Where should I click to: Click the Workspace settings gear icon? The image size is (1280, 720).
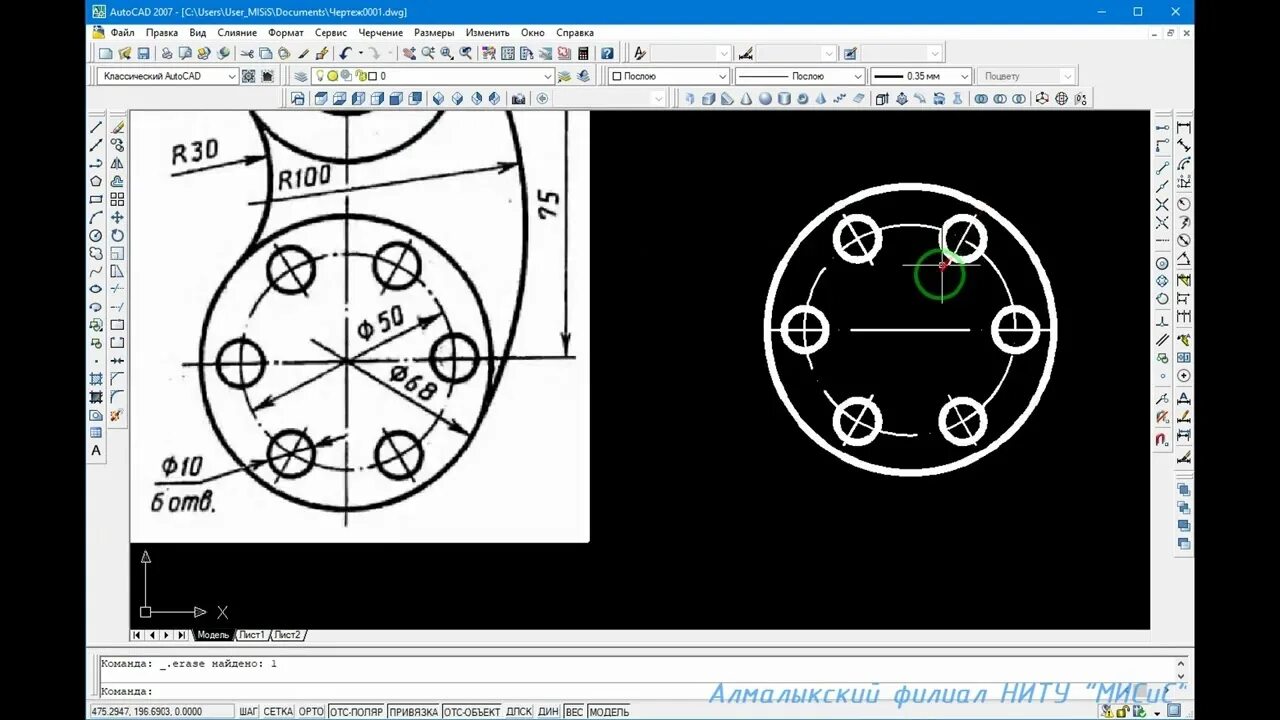coord(248,76)
